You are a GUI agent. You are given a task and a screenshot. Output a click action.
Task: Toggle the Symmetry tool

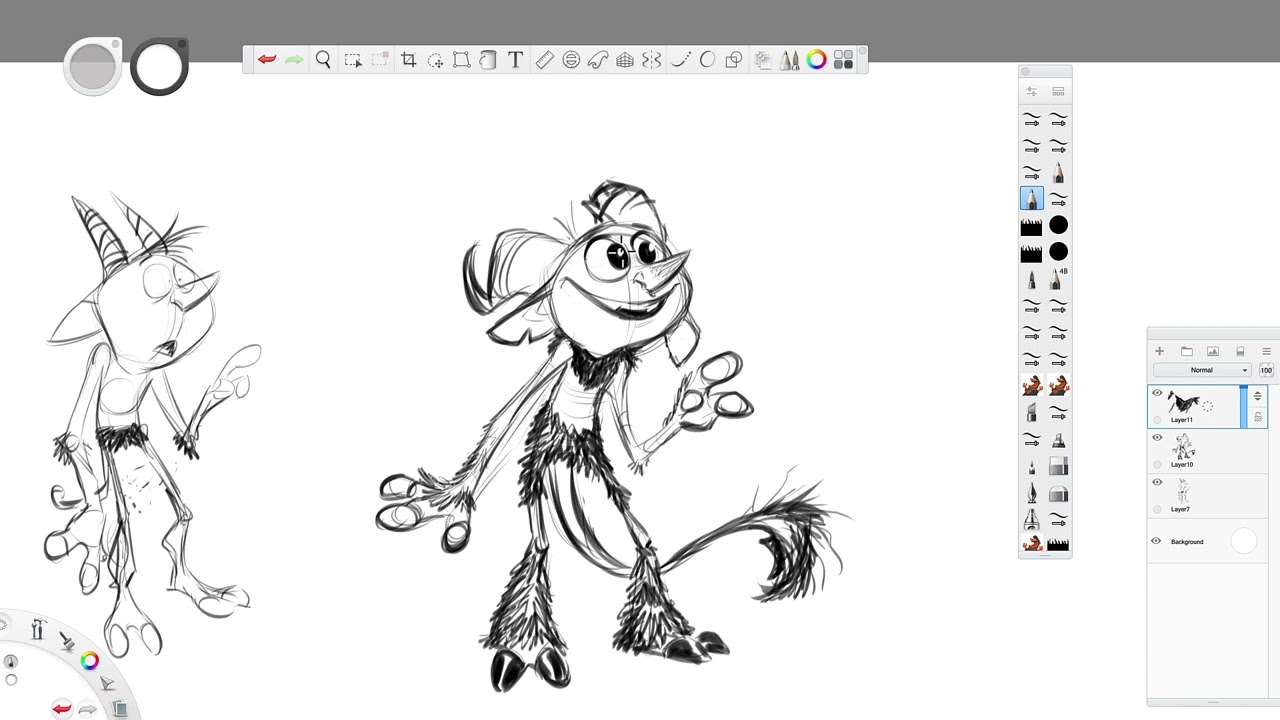pos(651,60)
